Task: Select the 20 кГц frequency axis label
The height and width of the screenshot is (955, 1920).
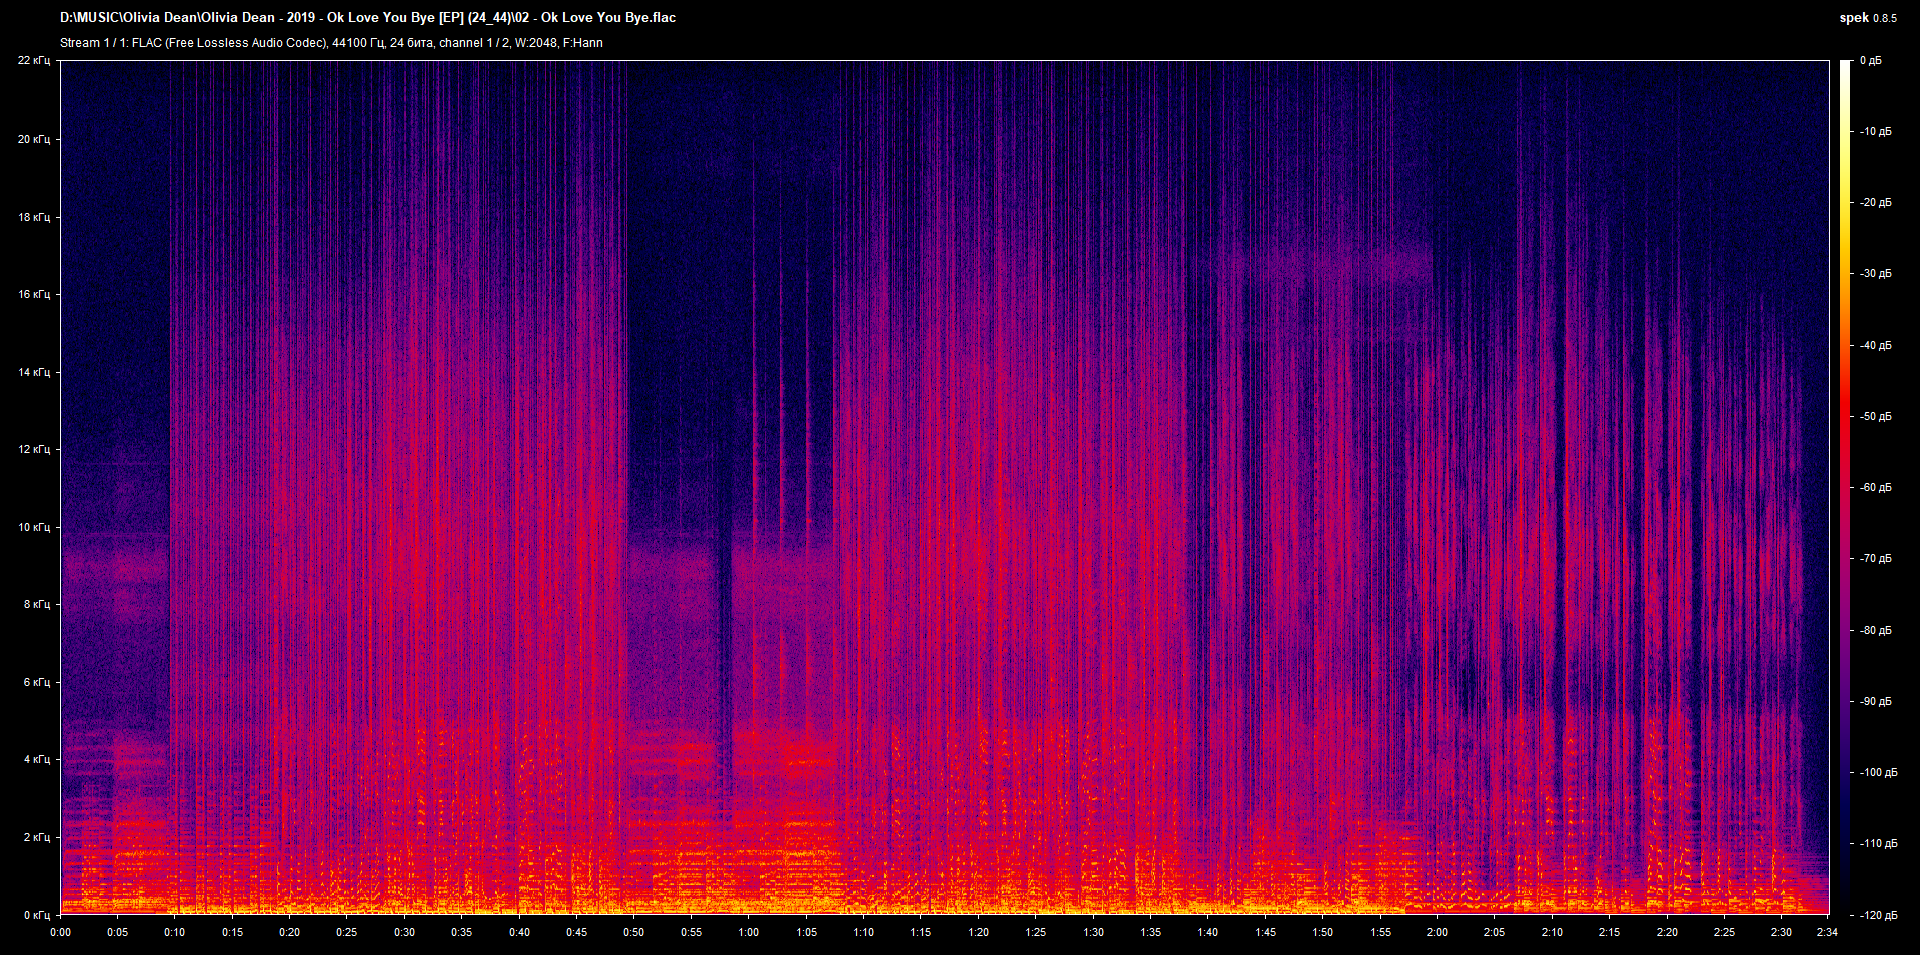Action: point(34,139)
